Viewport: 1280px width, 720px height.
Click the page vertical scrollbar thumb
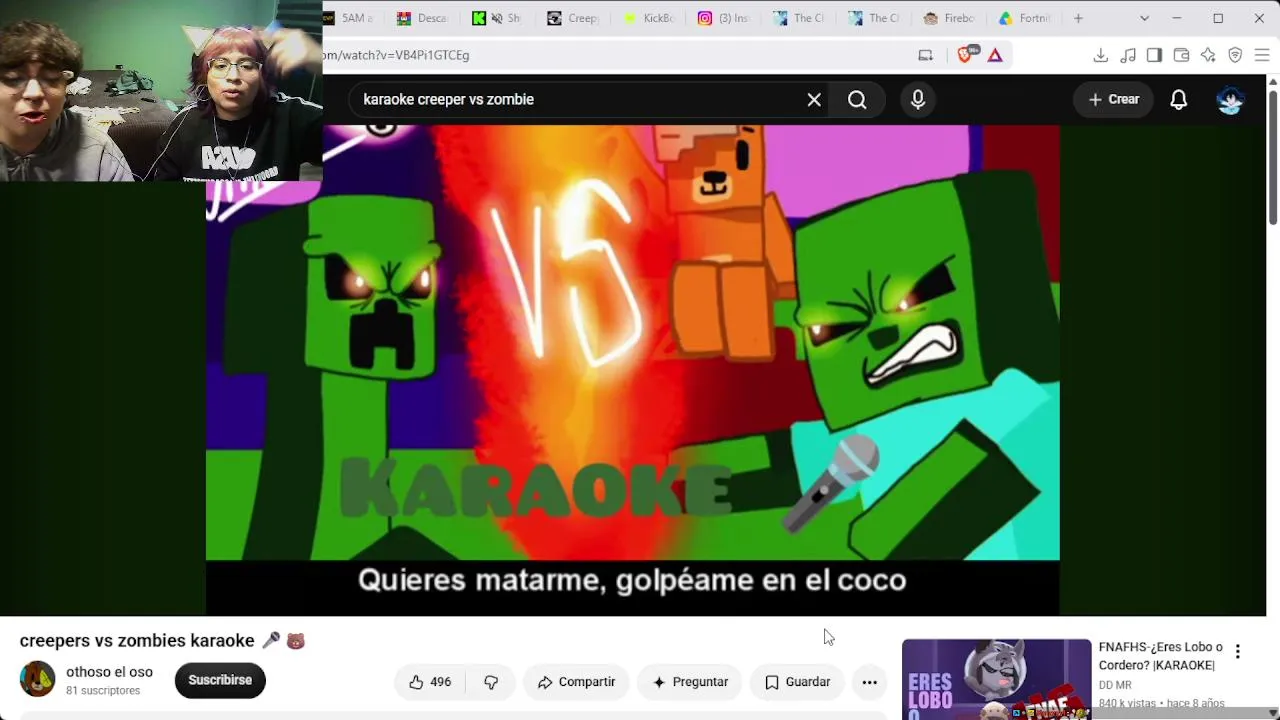point(1273,158)
